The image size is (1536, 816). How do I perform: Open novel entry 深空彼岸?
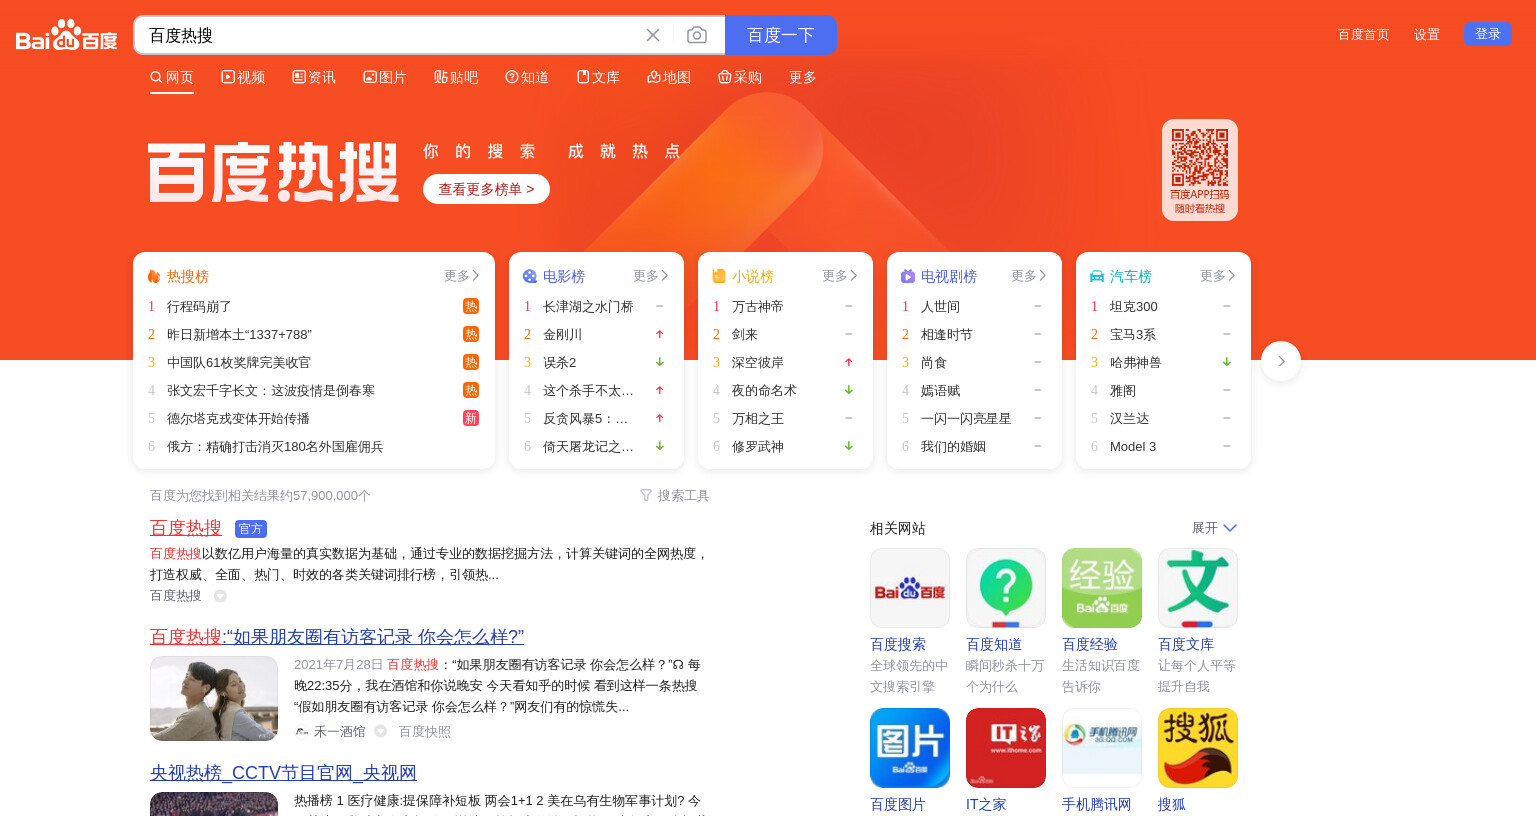click(758, 362)
